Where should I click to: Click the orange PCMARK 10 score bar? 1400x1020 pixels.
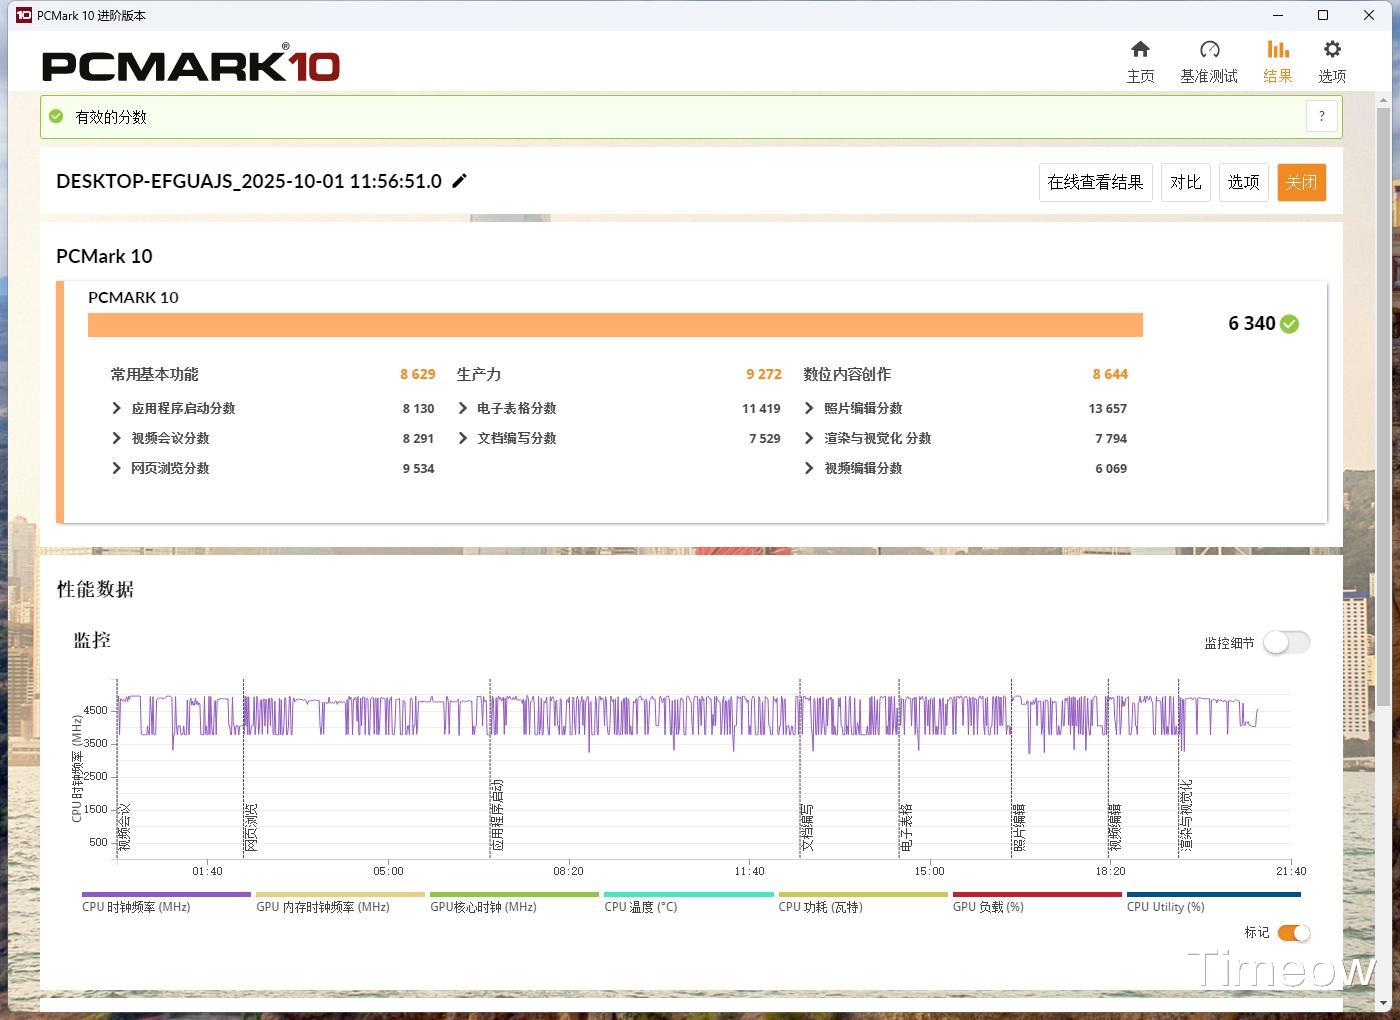point(615,325)
